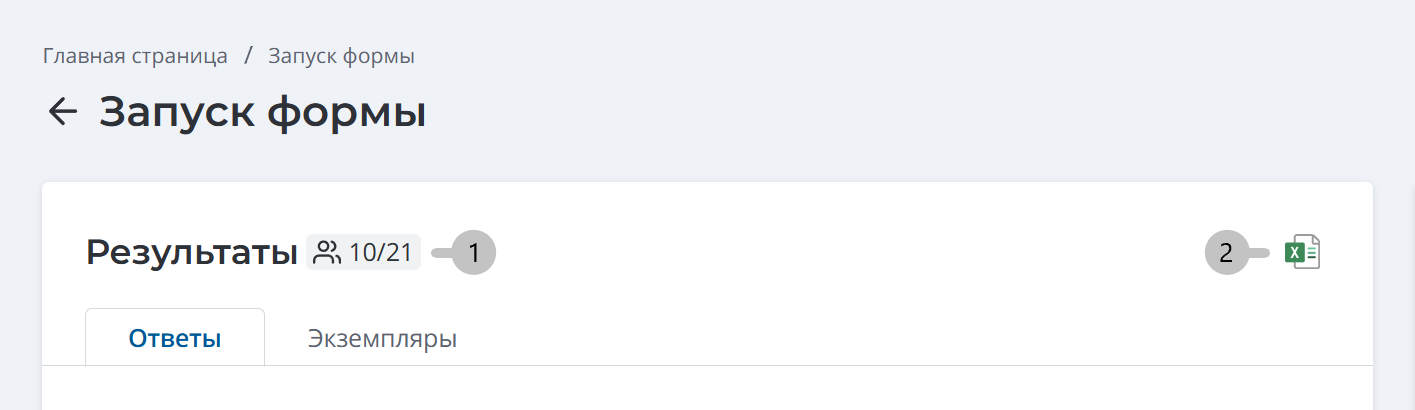Open the Ответы tab
Image resolution: width=1415 pixels, height=410 pixels.
(x=175, y=338)
